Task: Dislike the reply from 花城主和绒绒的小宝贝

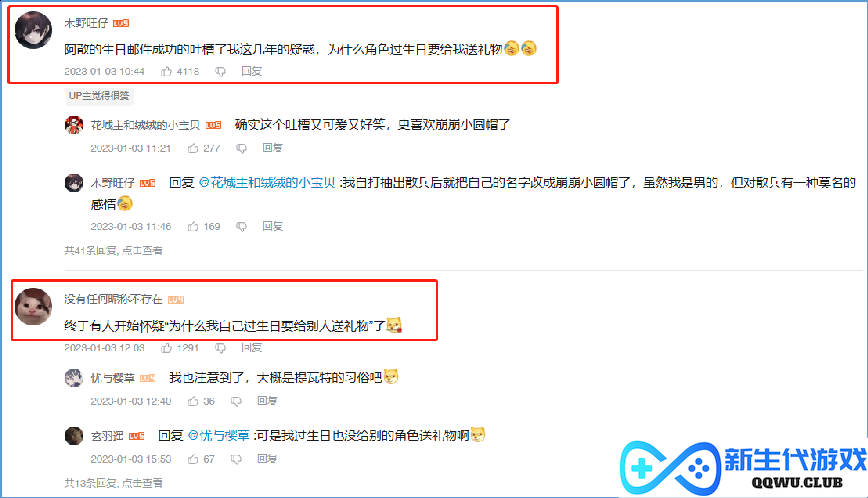Action: pos(241,148)
